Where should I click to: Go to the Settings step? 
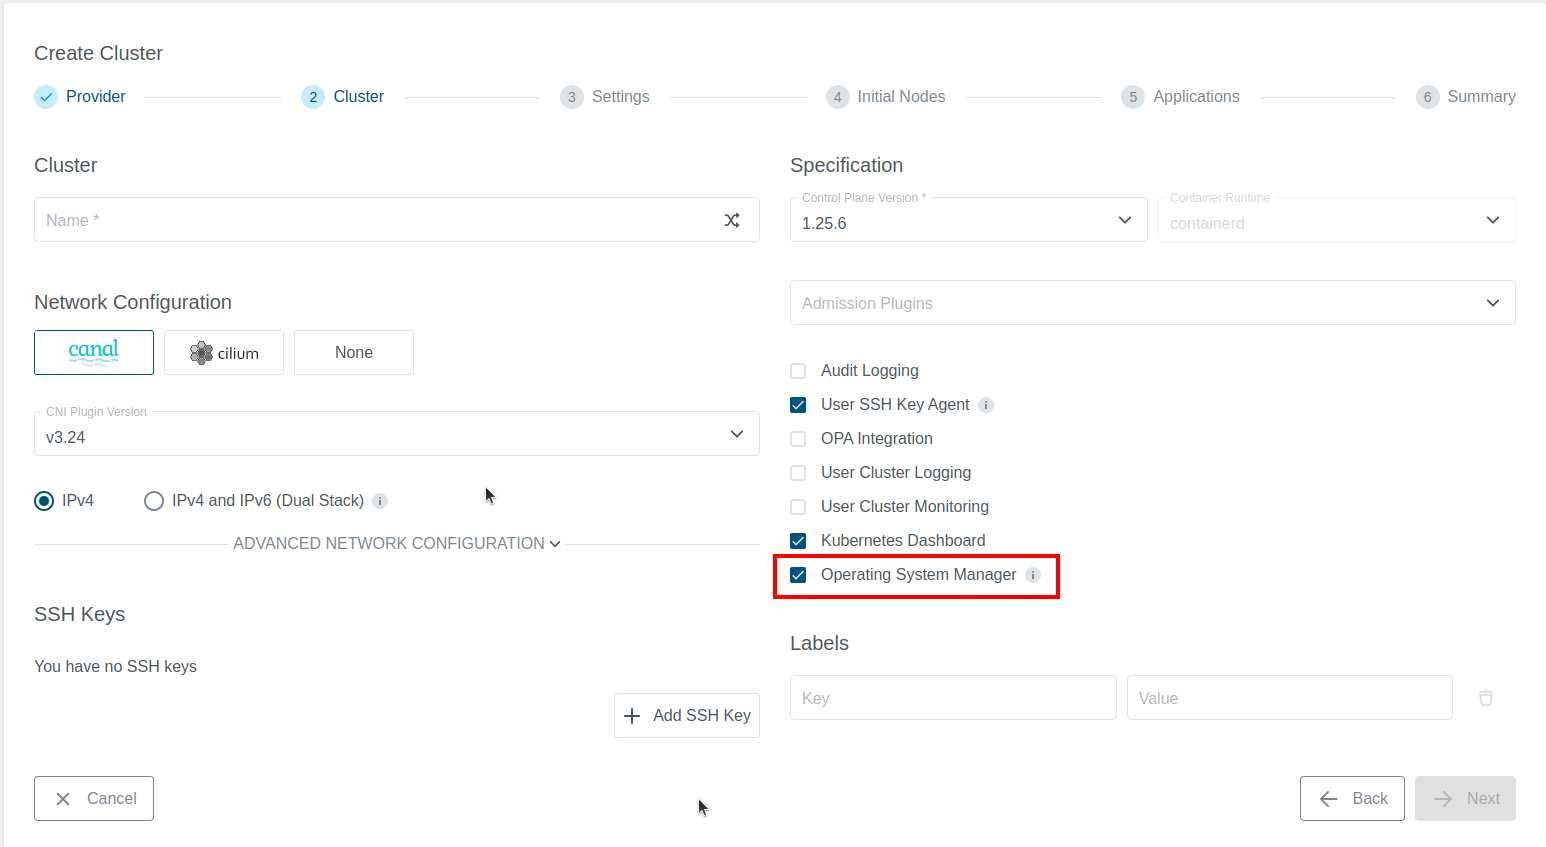pyautogui.click(x=605, y=96)
